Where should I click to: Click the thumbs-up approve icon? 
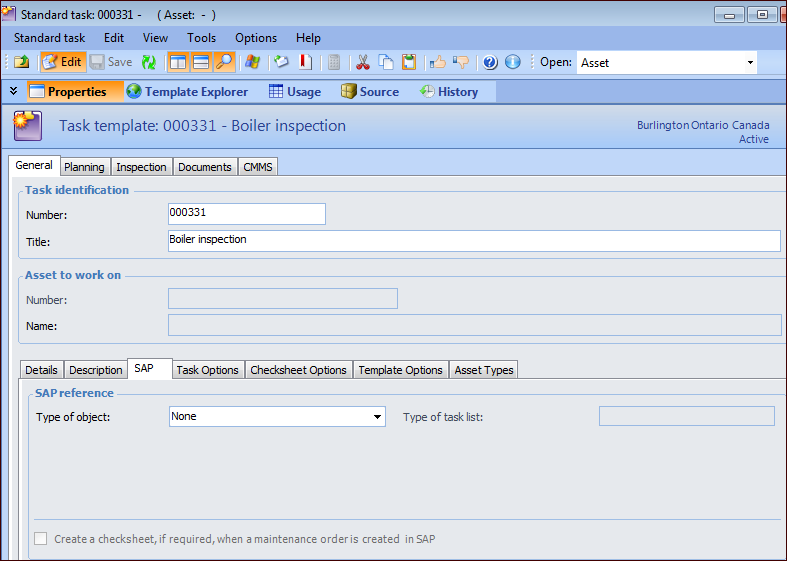pos(437,62)
